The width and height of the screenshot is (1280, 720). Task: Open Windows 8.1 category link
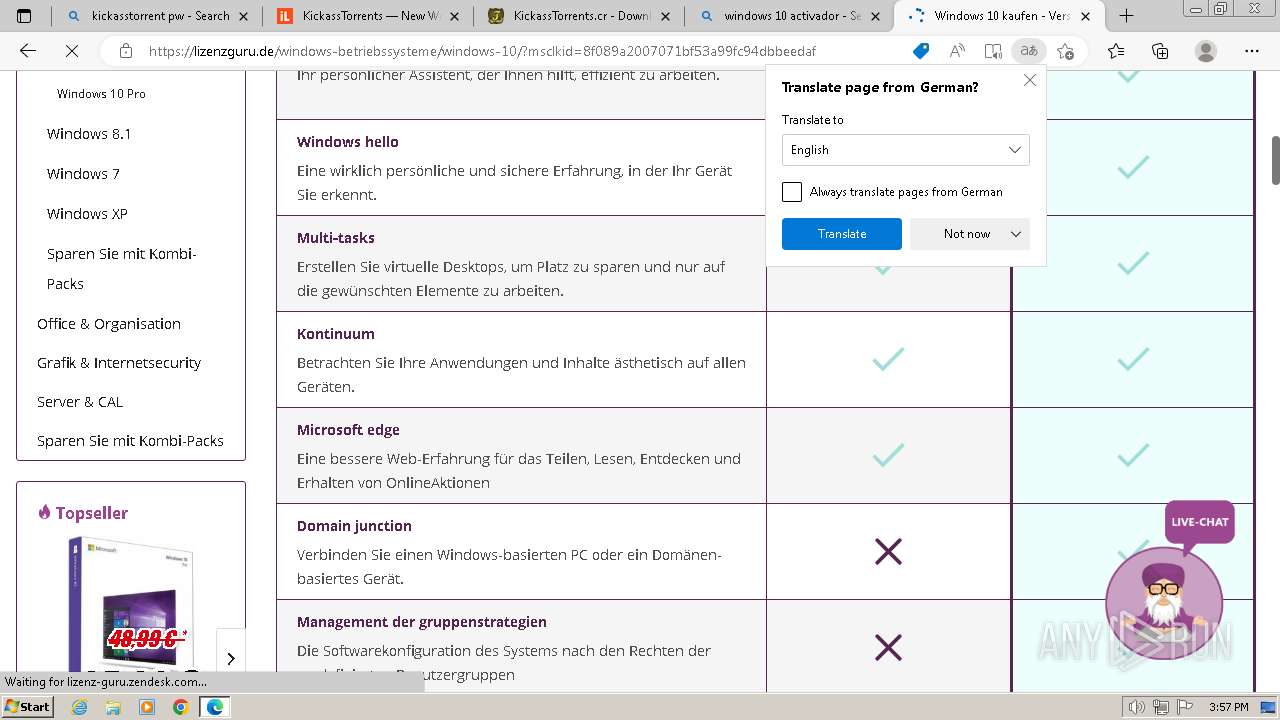click(x=89, y=134)
